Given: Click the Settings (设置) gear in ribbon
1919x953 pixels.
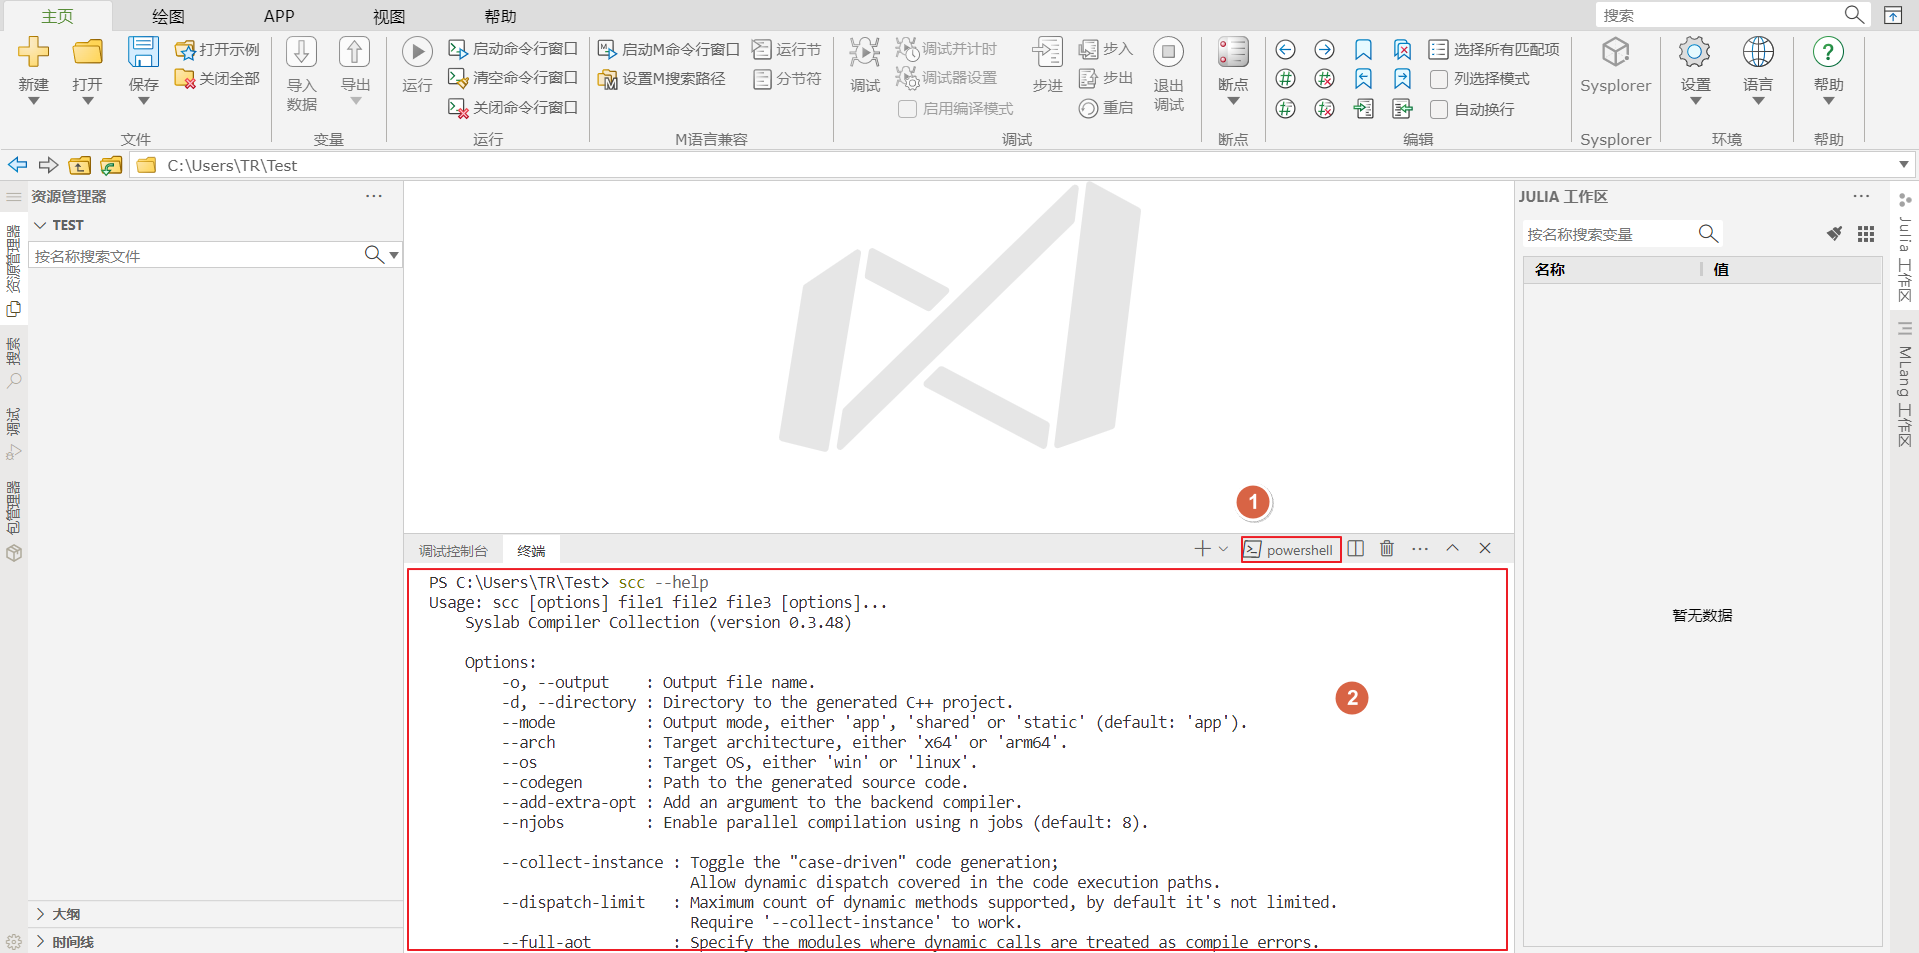Looking at the screenshot, I should pos(1694,53).
